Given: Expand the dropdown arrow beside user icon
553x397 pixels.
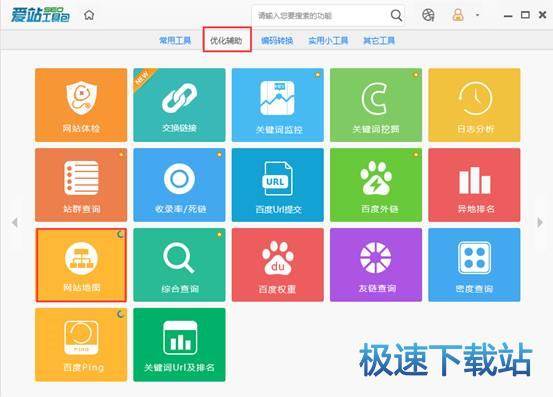Looking at the screenshot, I should (478, 15).
